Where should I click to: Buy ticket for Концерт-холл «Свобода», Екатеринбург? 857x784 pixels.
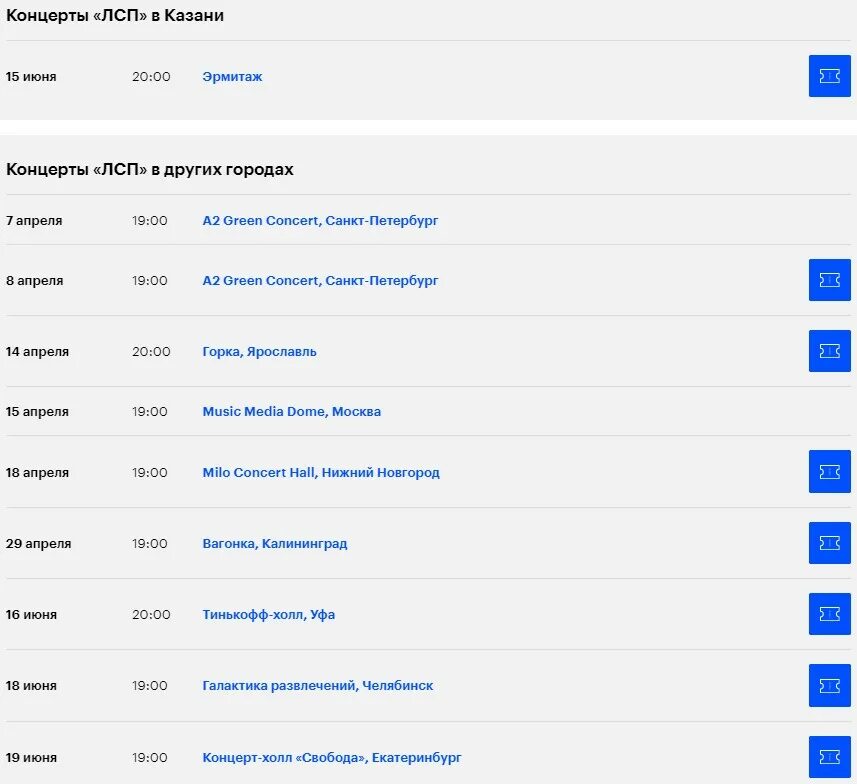tap(829, 757)
